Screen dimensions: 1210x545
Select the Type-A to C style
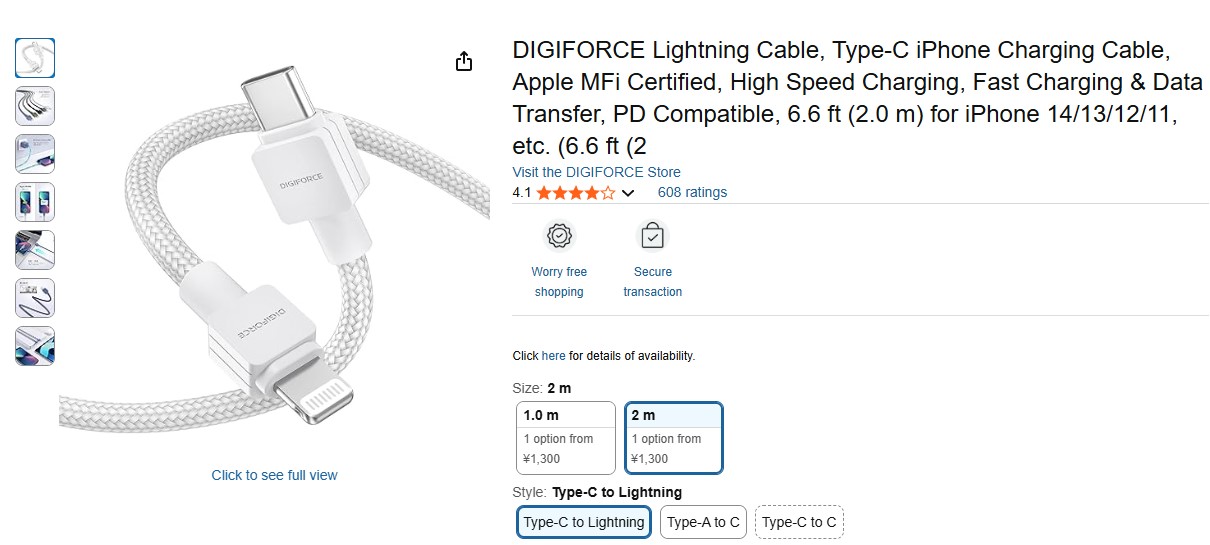click(703, 522)
